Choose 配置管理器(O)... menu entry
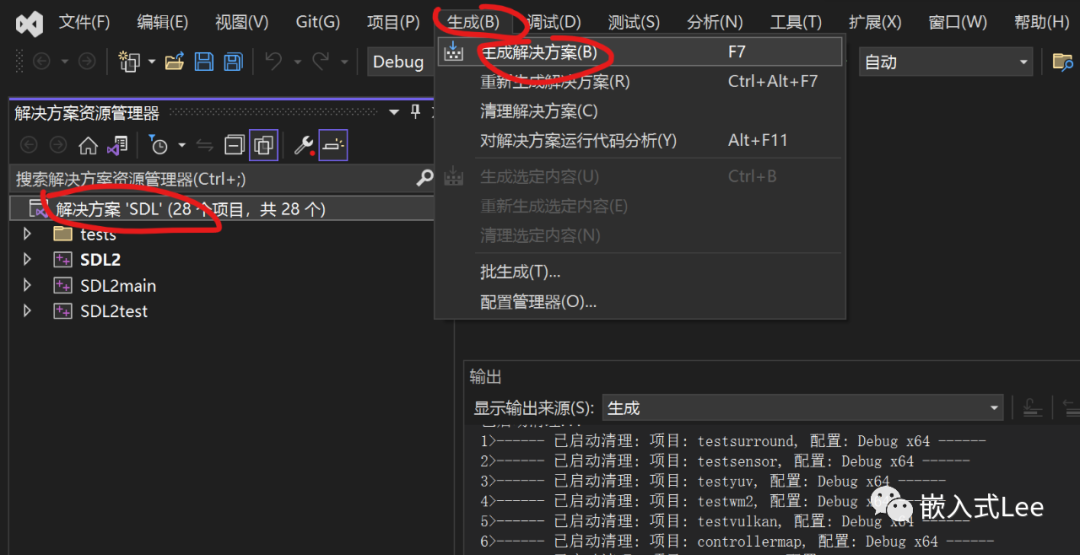The image size is (1080, 555). coord(640,302)
